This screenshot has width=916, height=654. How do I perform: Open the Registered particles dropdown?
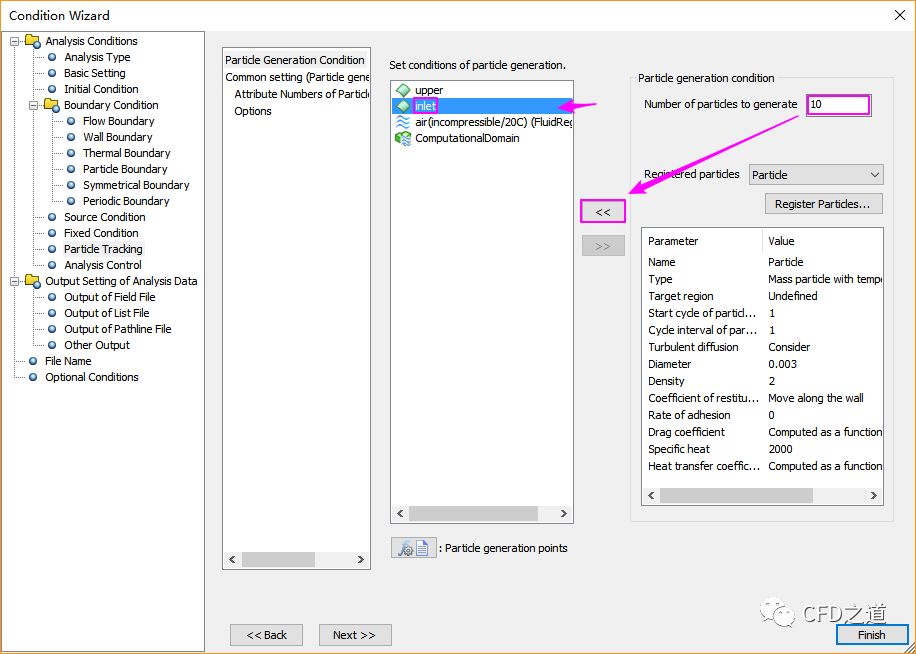point(815,174)
